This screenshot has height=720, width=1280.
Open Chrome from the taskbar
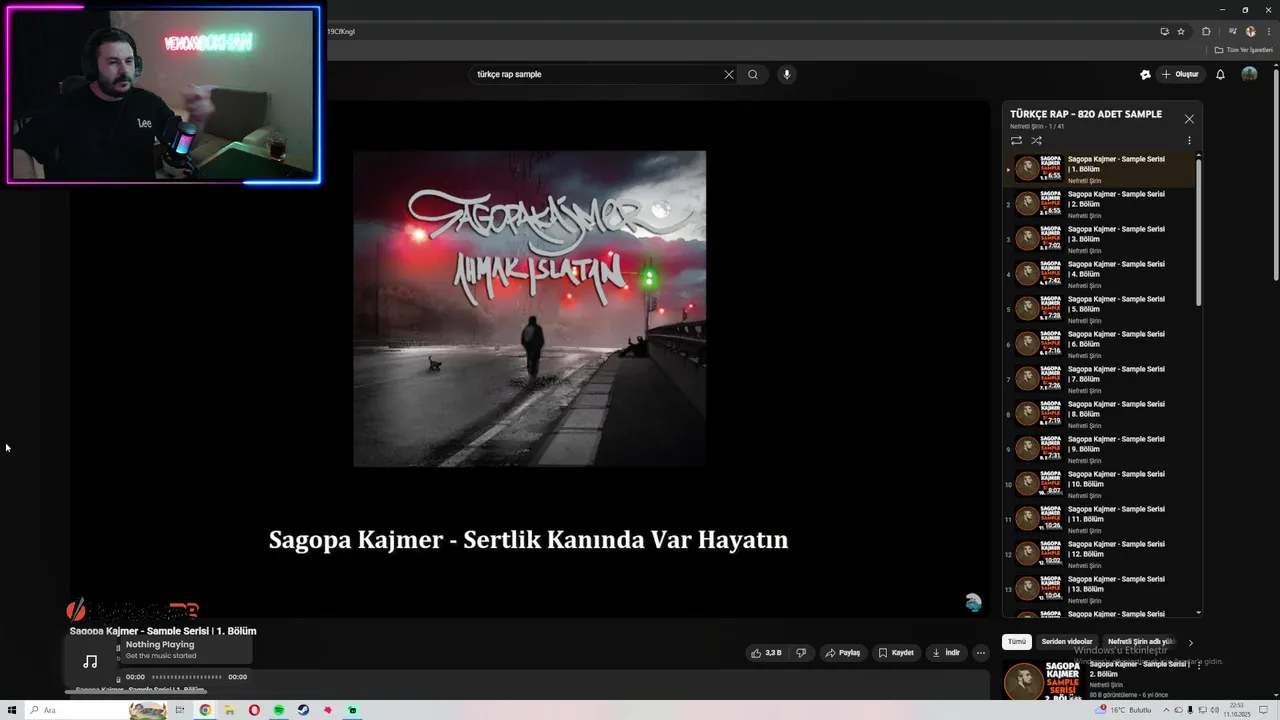click(x=205, y=710)
